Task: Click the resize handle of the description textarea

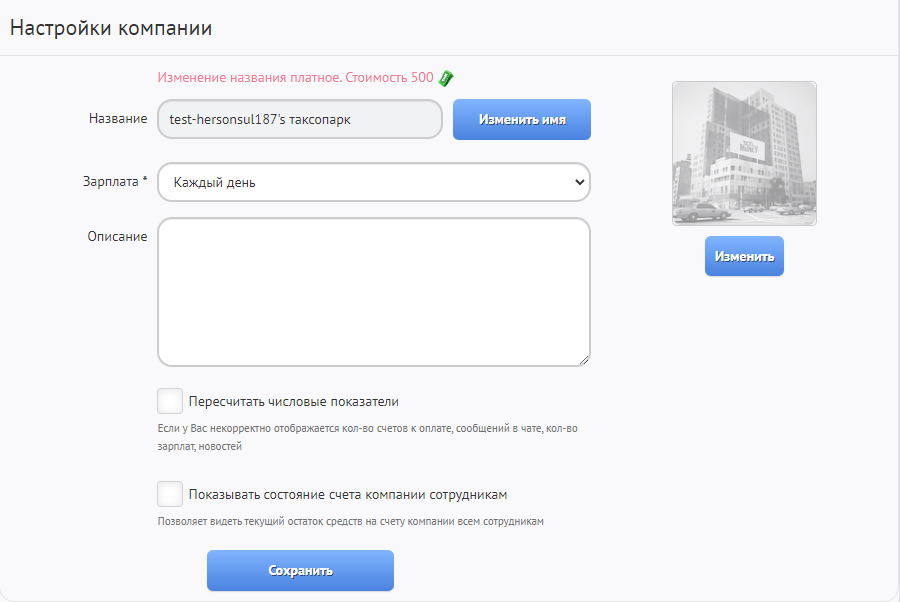Action: [583, 359]
